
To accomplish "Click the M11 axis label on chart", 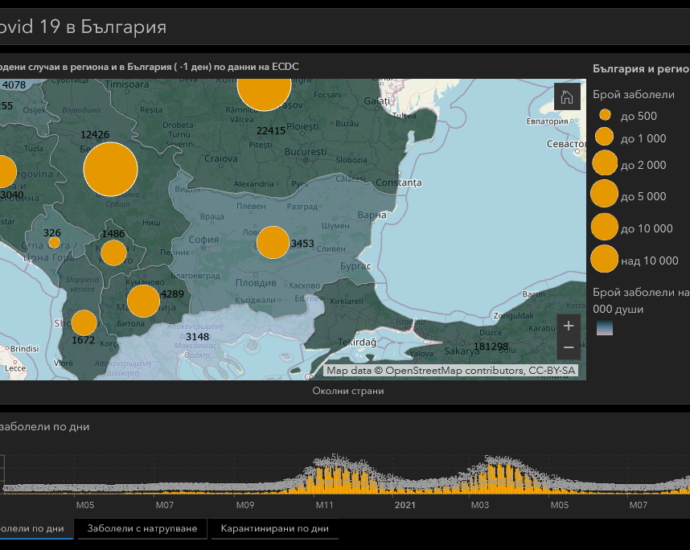I will click(324, 505).
